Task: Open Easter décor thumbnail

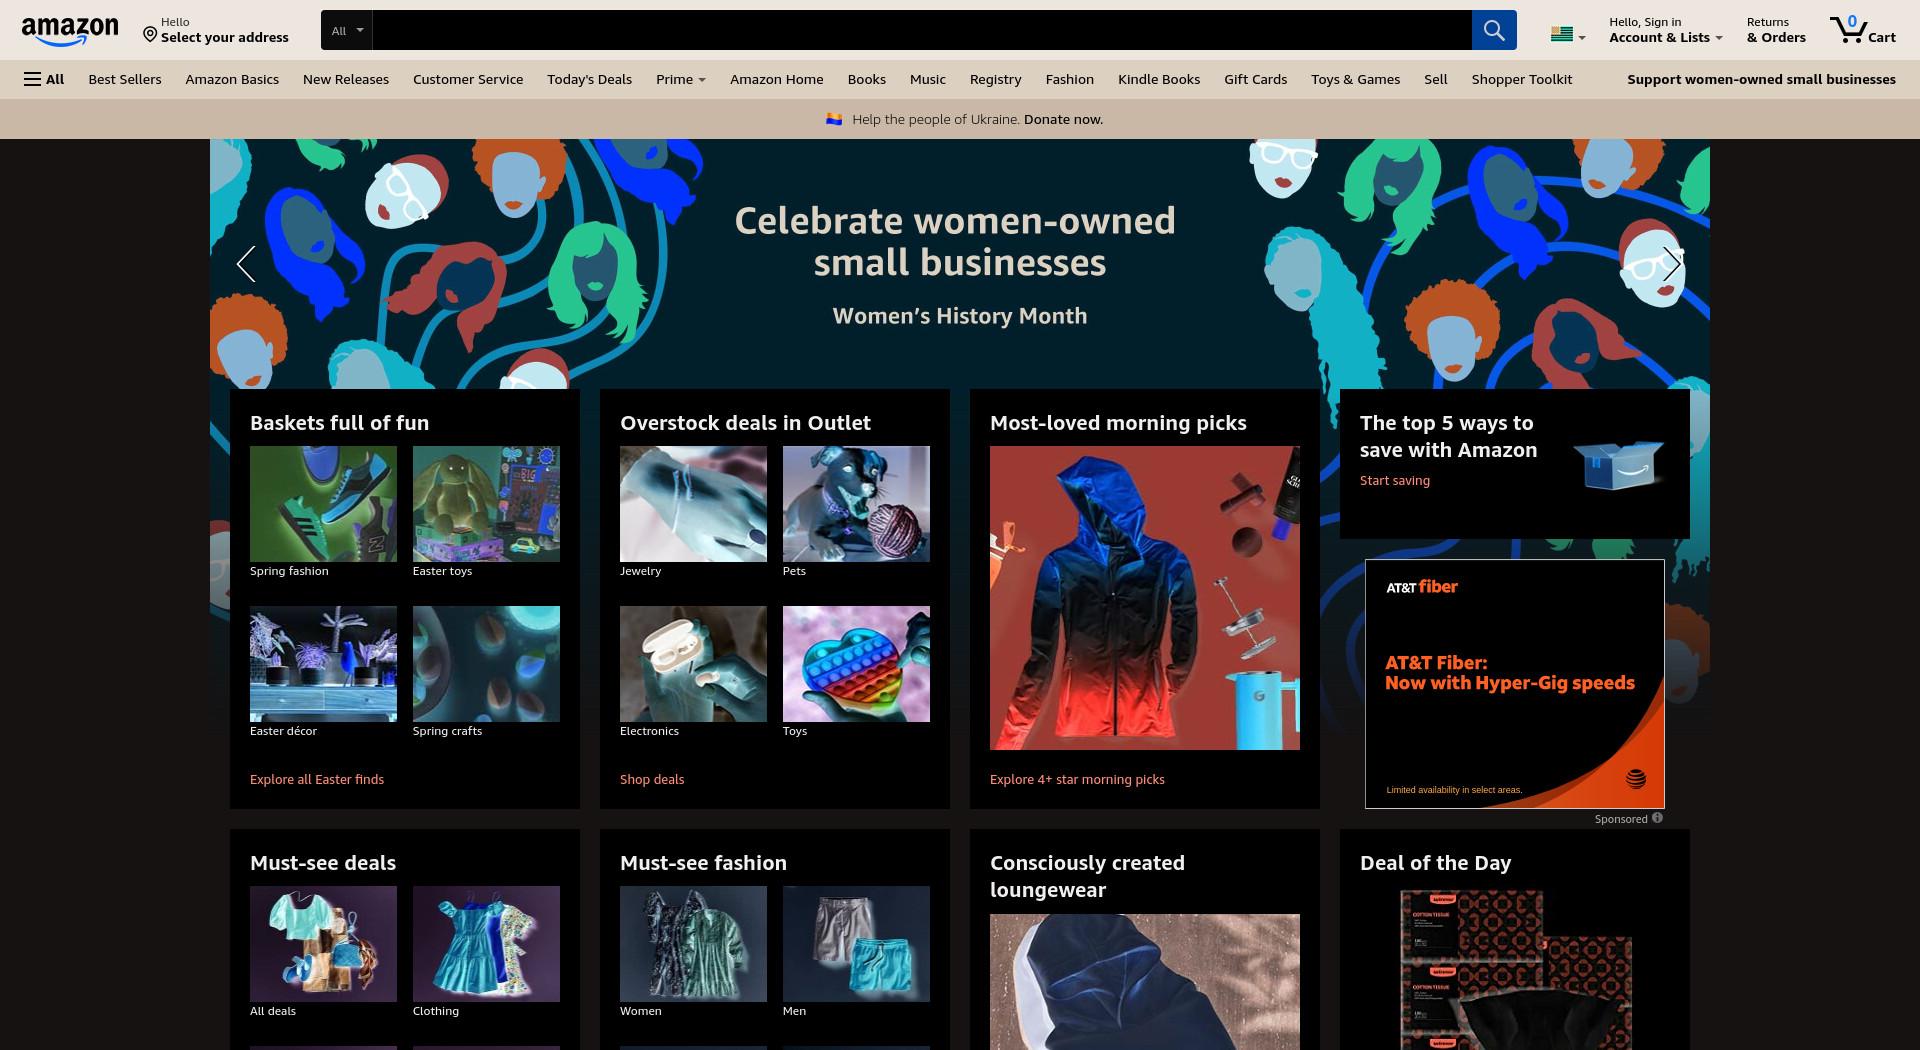Action: point(323,664)
